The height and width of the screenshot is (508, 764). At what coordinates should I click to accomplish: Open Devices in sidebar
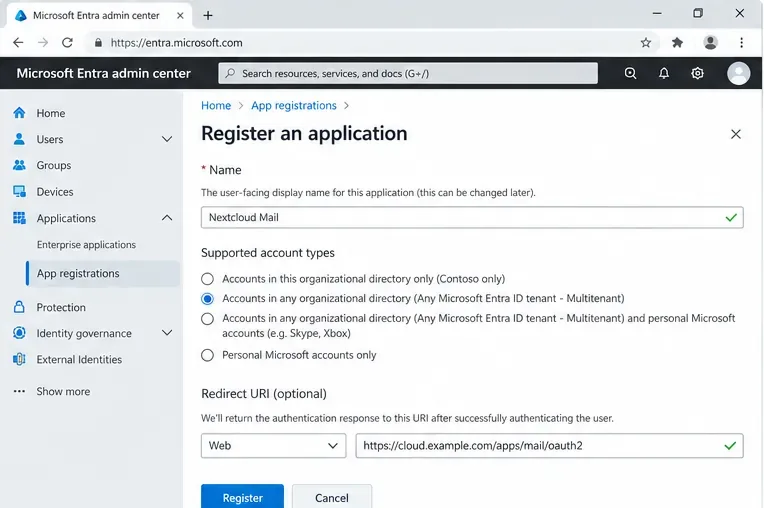pyautogui.click(x=55, y=191)
